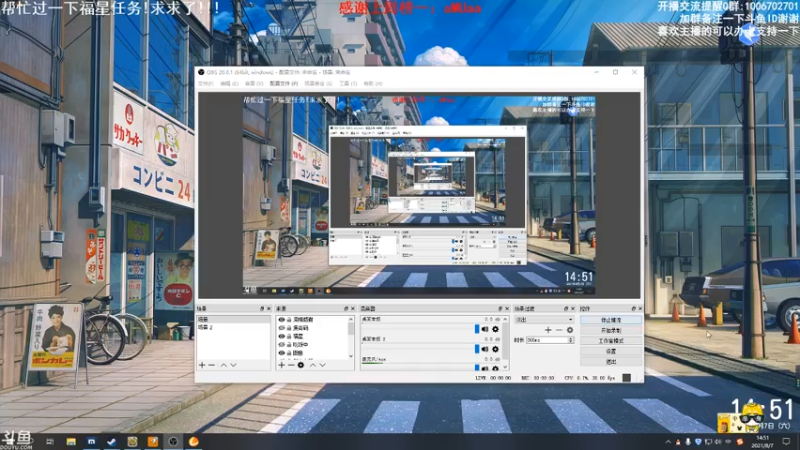Viewport: 800px width, 450px height.
Task: Toggle eye visibility of the fifth source
Action: (282, 353)
